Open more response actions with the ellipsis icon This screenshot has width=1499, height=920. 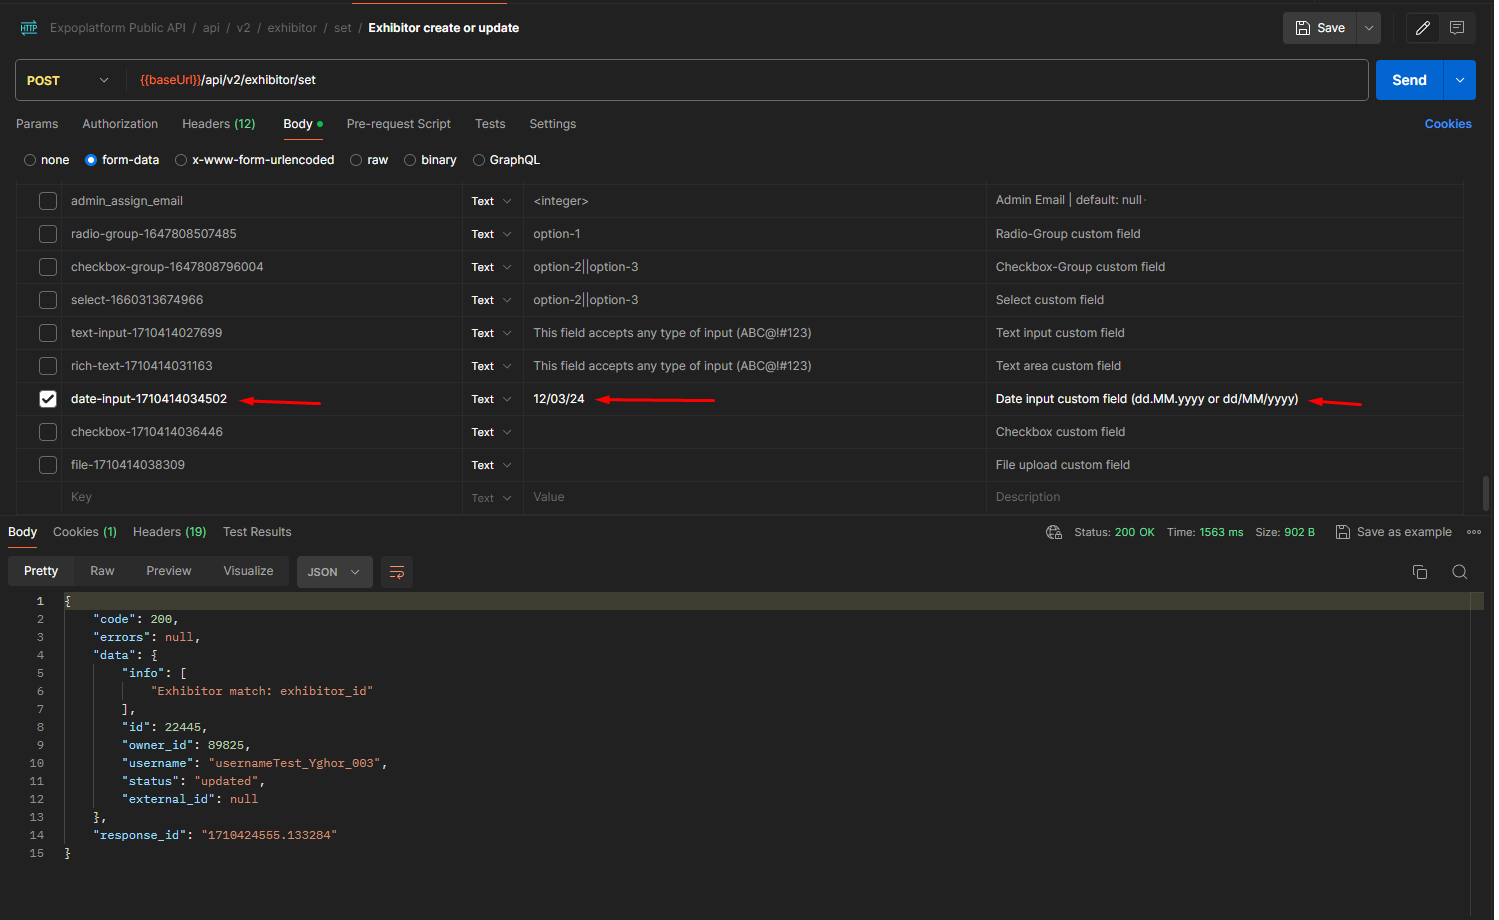click(1474, 531)
